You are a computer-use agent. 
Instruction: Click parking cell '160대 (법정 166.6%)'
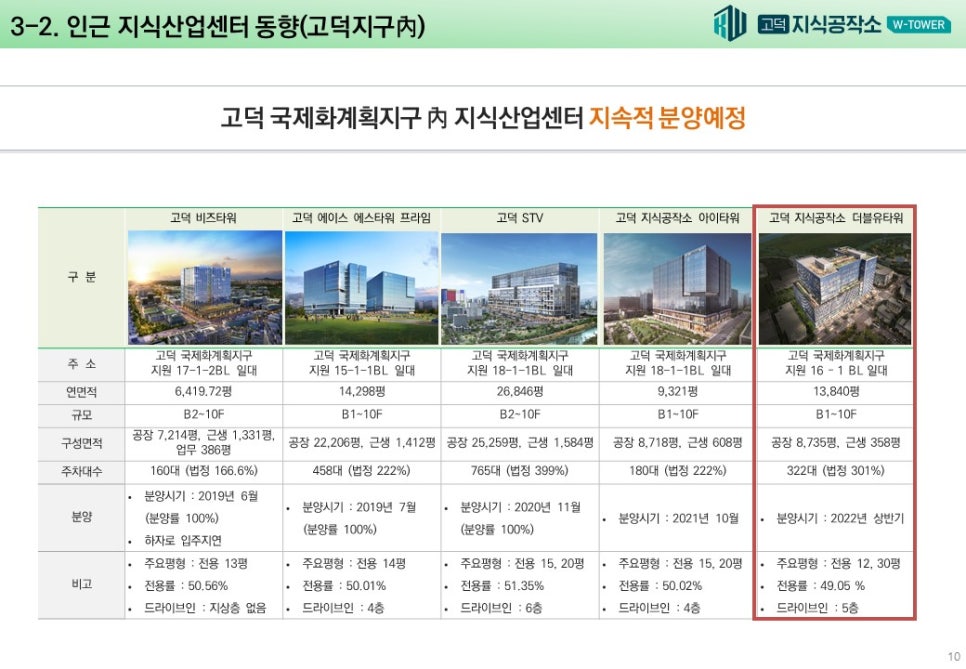tap(204, 471)
